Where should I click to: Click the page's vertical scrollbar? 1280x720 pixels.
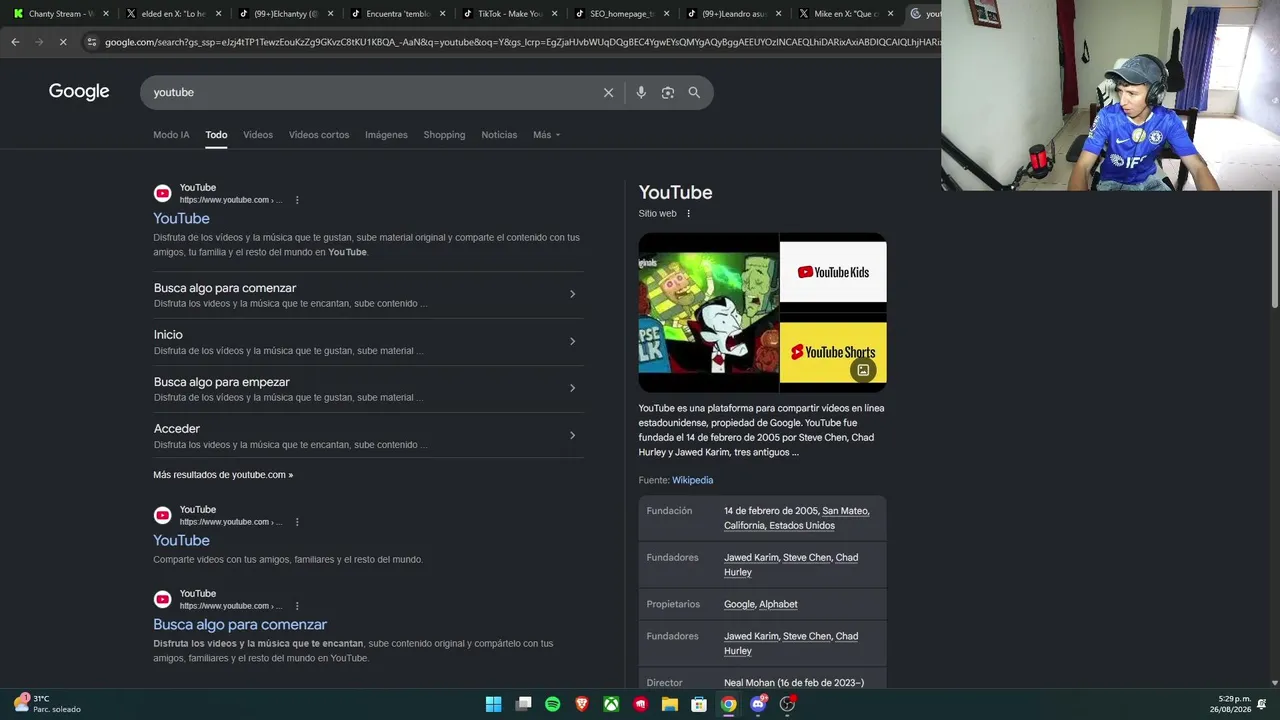click(1274, 251)
